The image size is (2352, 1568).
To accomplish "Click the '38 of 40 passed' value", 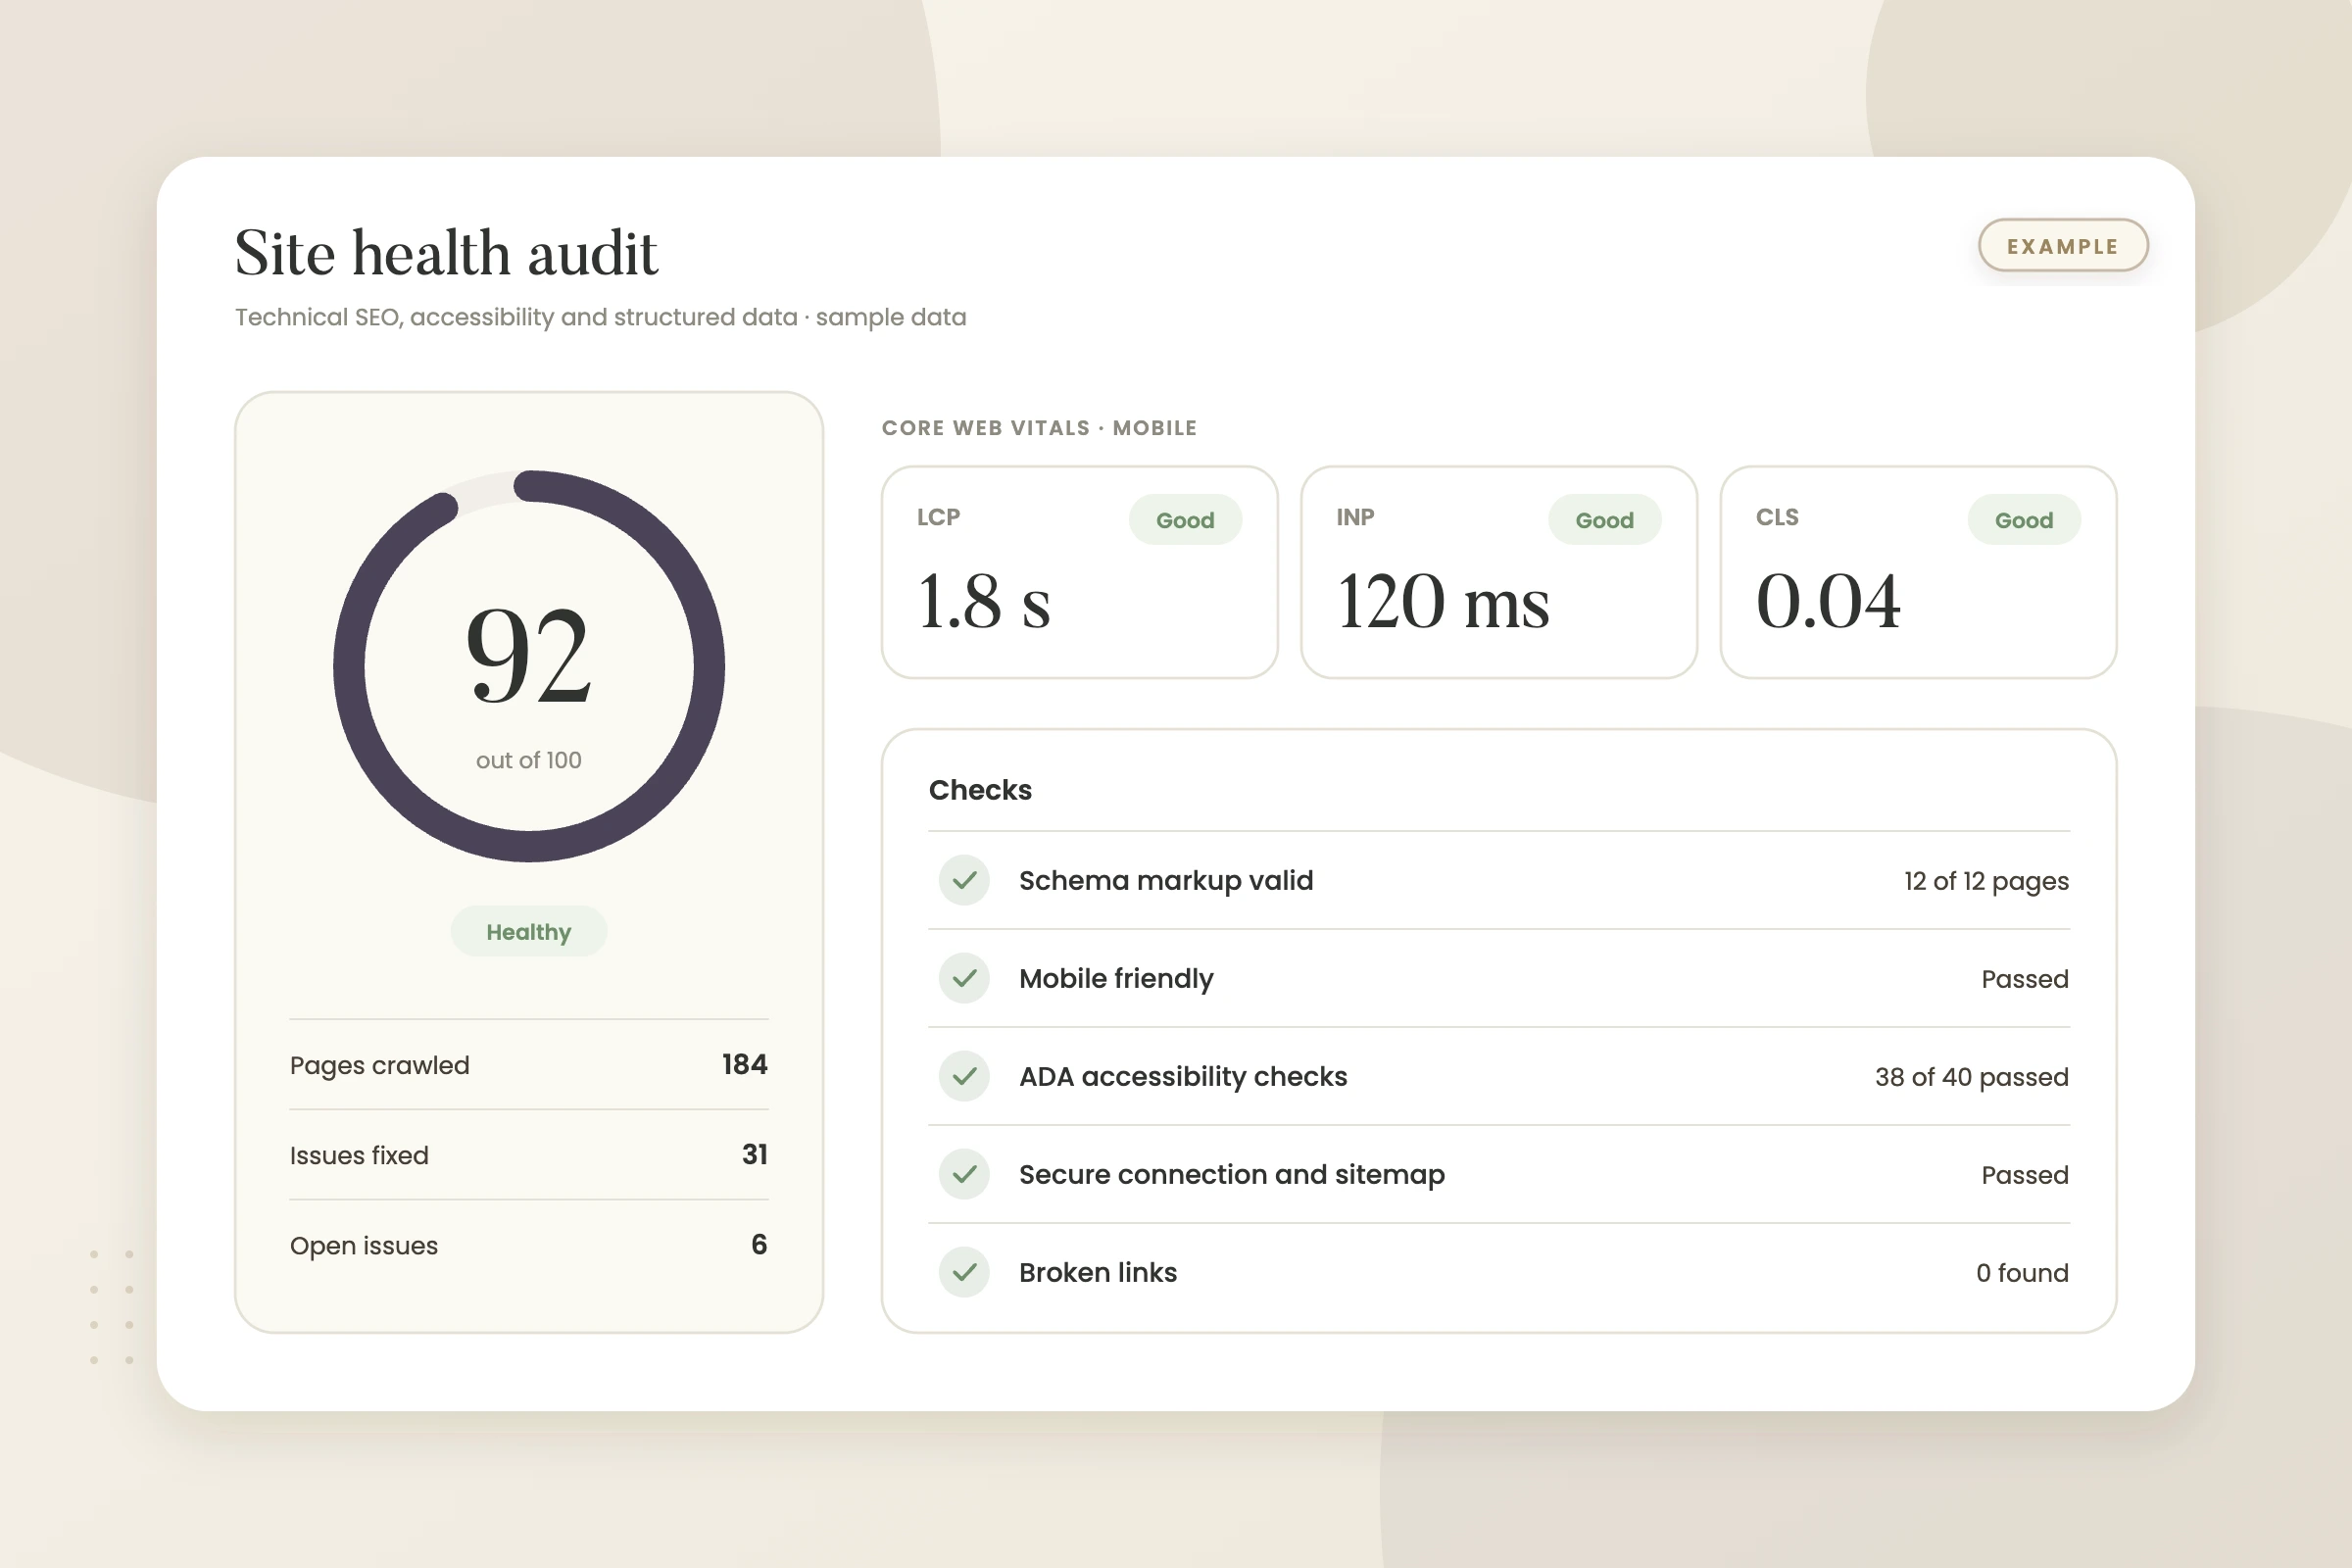I will point(1972,1077).
